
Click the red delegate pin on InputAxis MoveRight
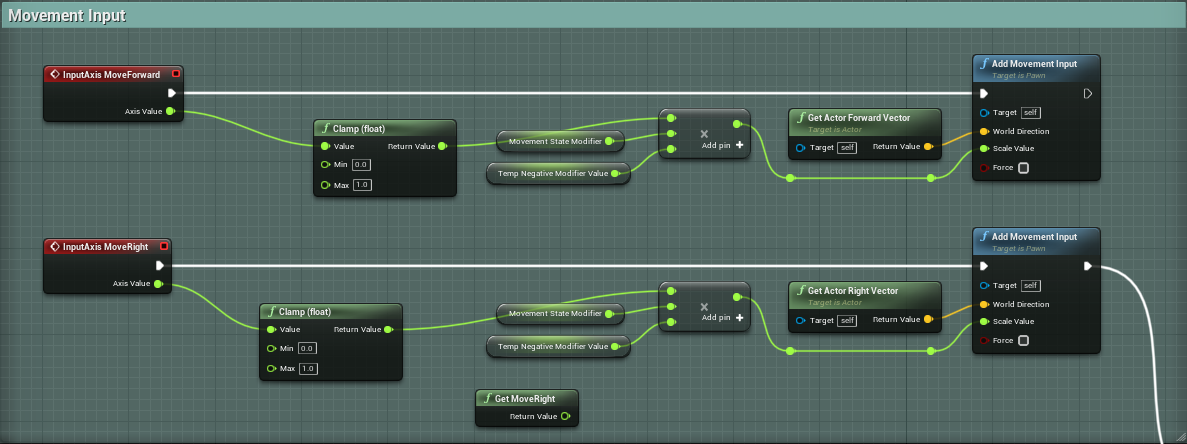click(164, 247)
